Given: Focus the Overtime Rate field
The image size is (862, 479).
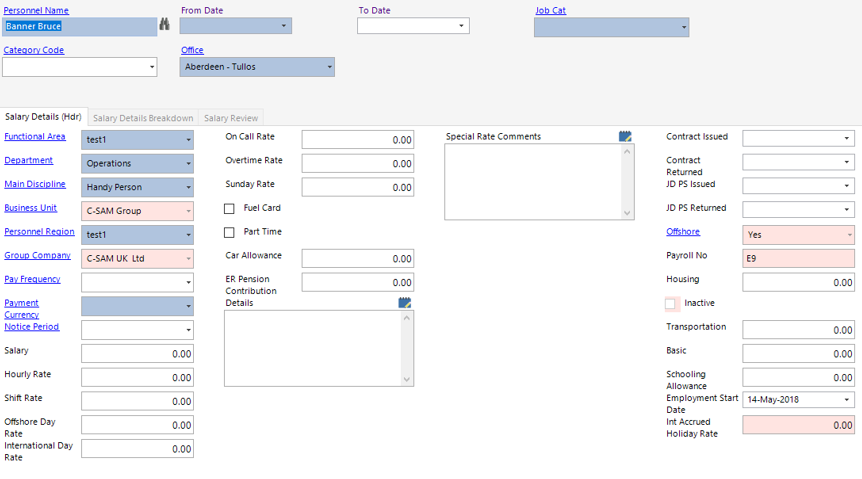Looking at the screenshot, I should point(358,163).
